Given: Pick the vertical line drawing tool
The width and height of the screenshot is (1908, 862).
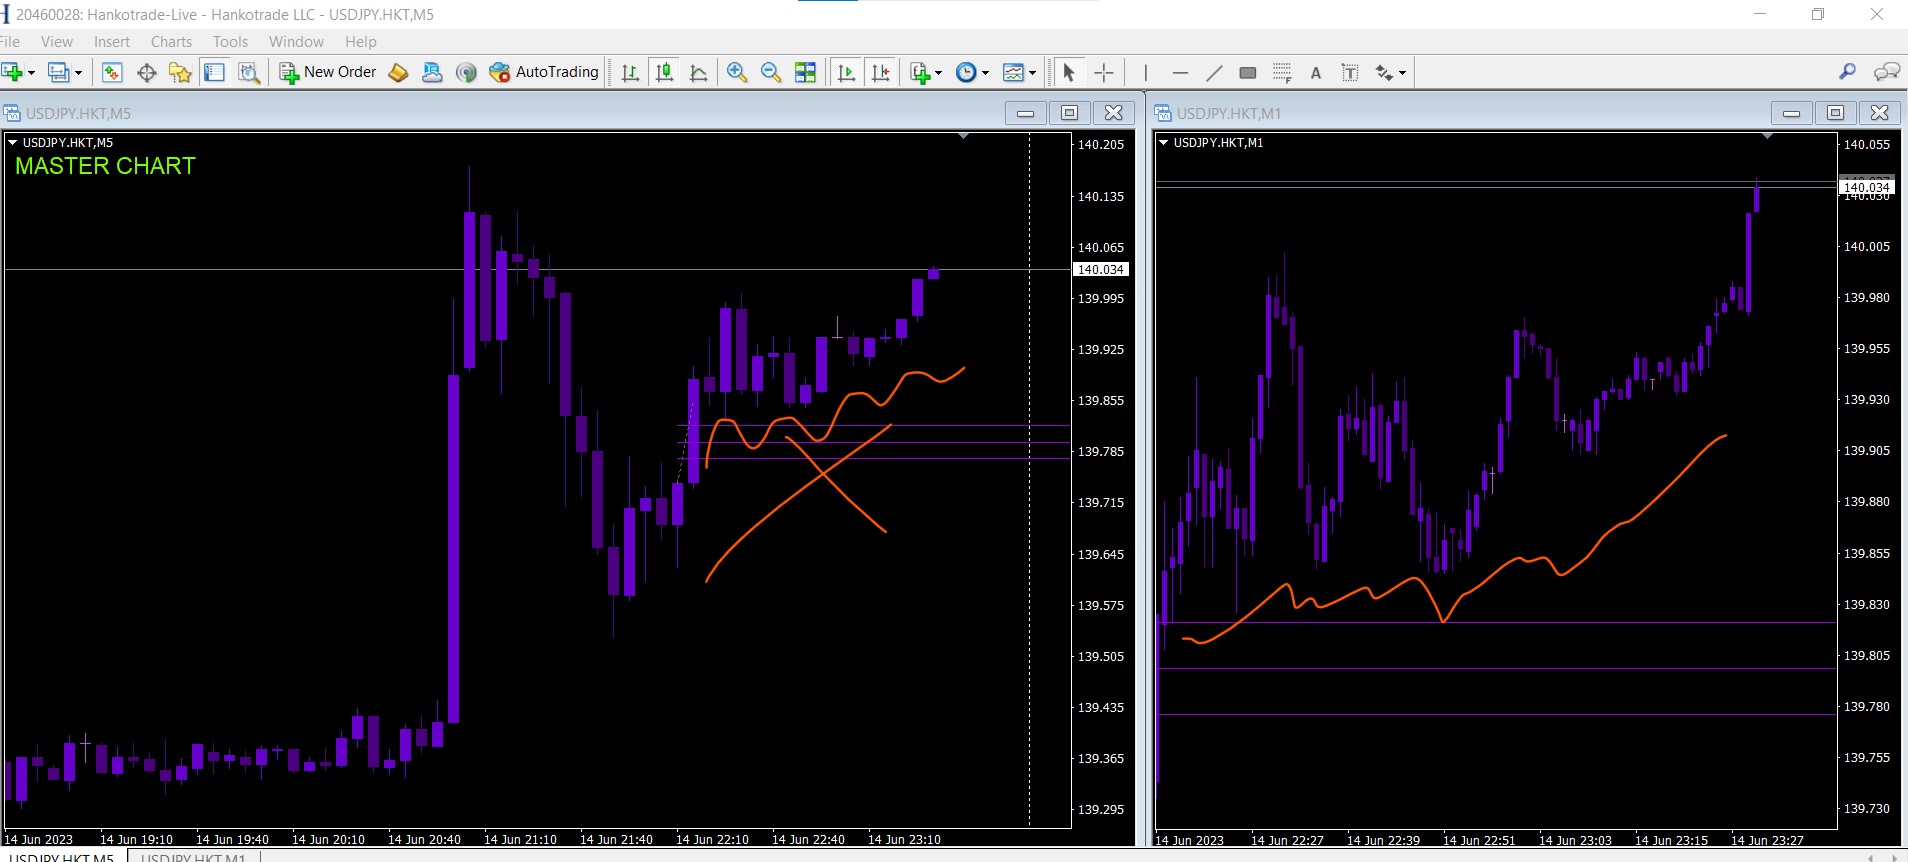Looking at the screenshot, I should [x=1146, y=72].
